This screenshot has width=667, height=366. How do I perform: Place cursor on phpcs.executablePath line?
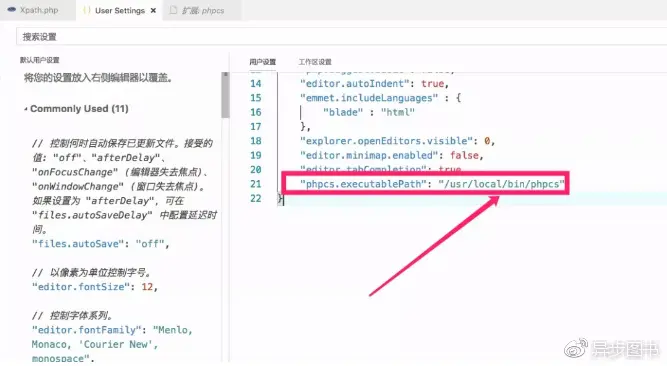point(432,184)
